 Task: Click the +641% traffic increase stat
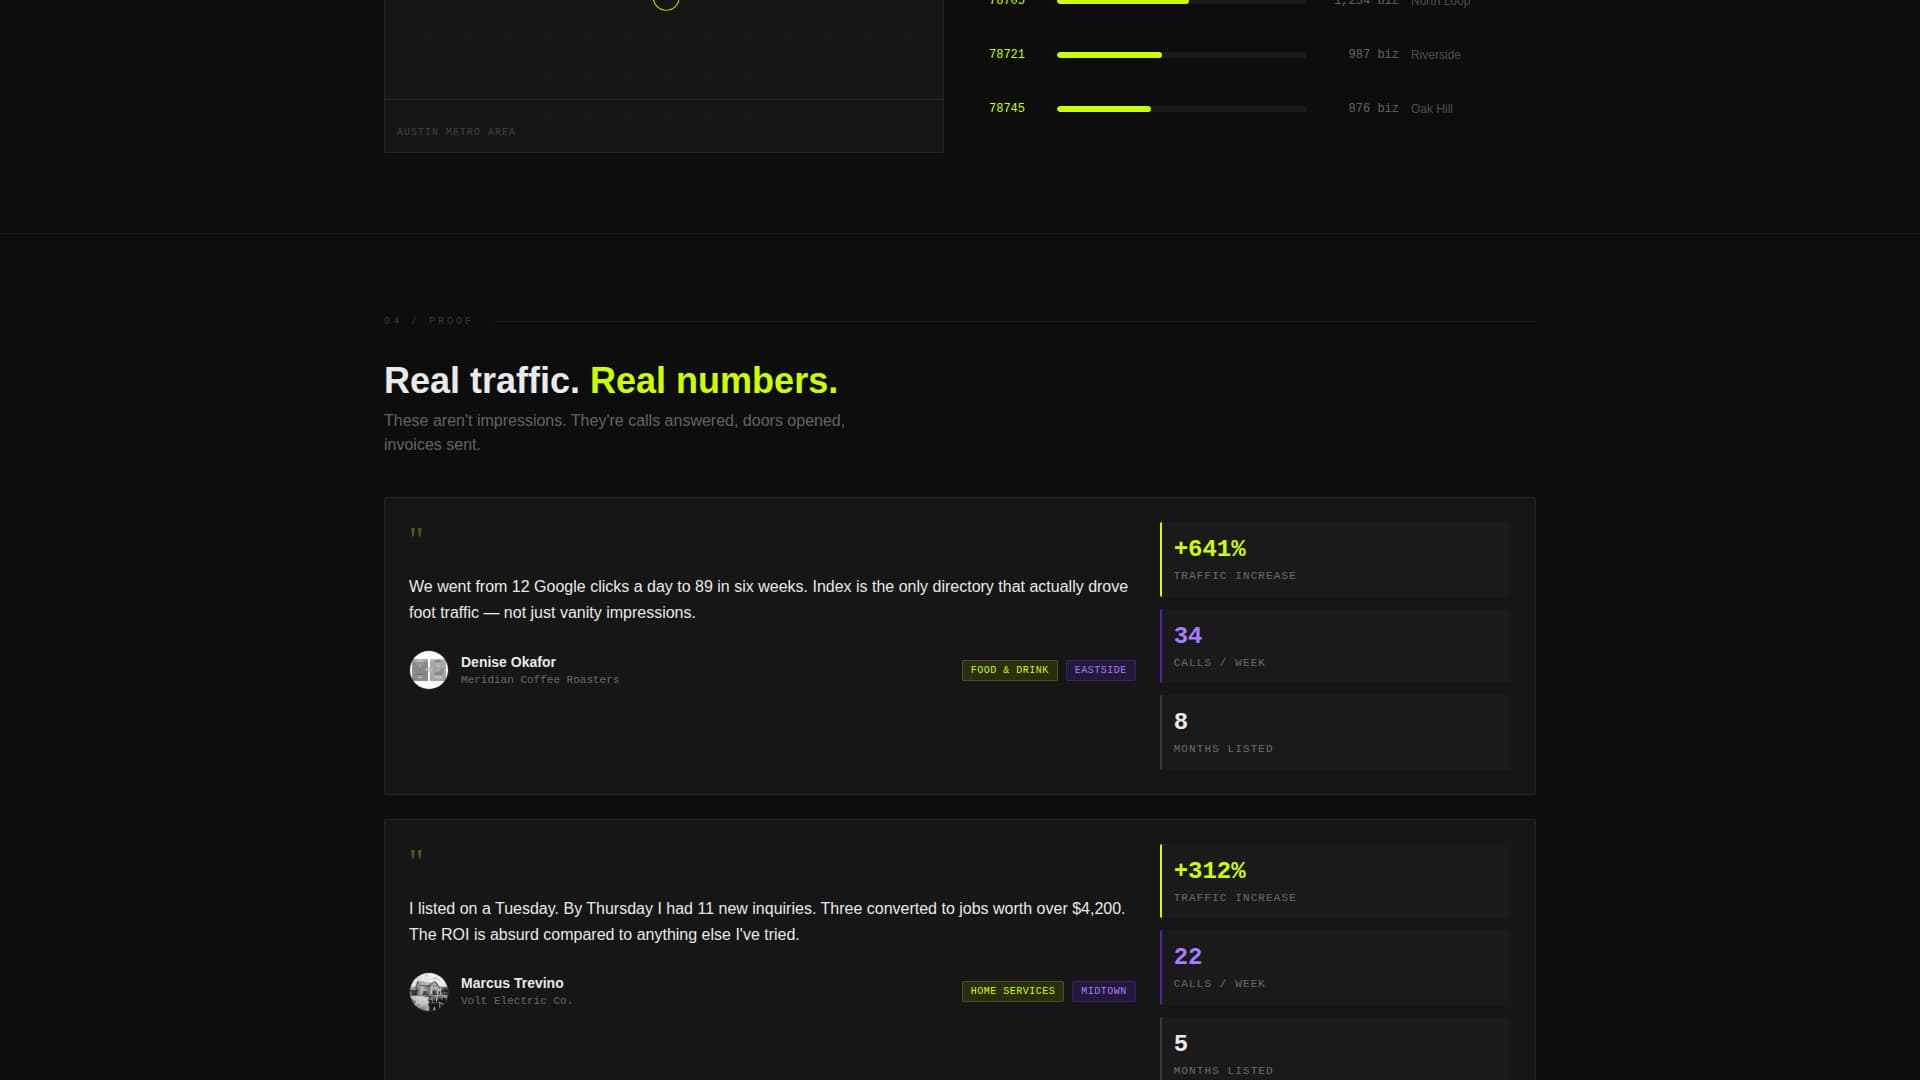1335,559
